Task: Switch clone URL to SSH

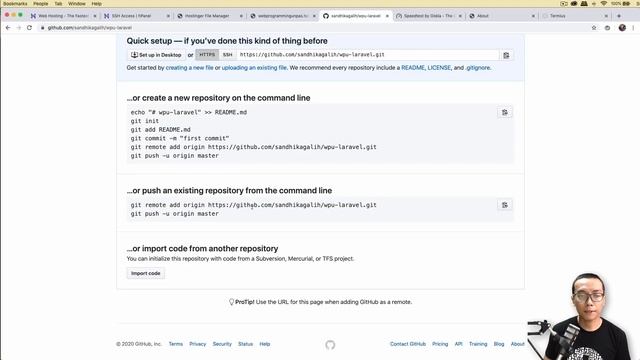Action: [228, 55]
